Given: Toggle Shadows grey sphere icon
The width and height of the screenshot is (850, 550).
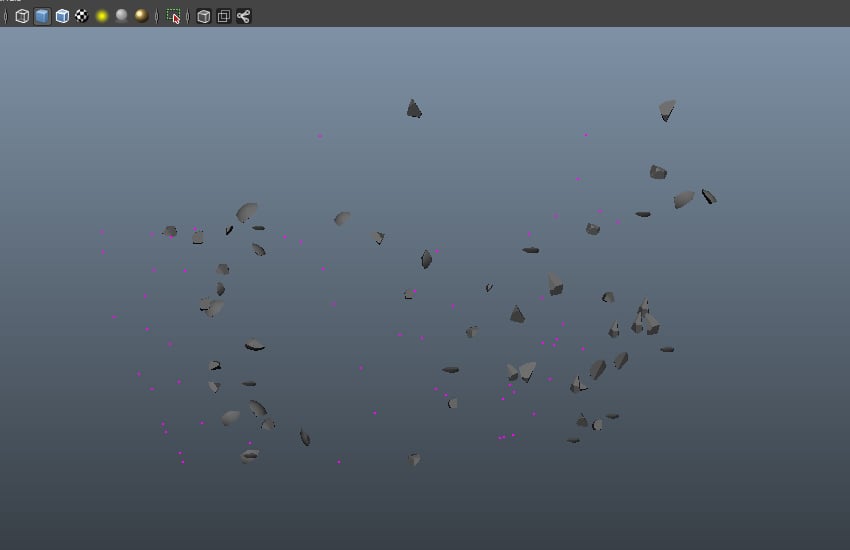Looking at the screenshot, I should (121, 16).
